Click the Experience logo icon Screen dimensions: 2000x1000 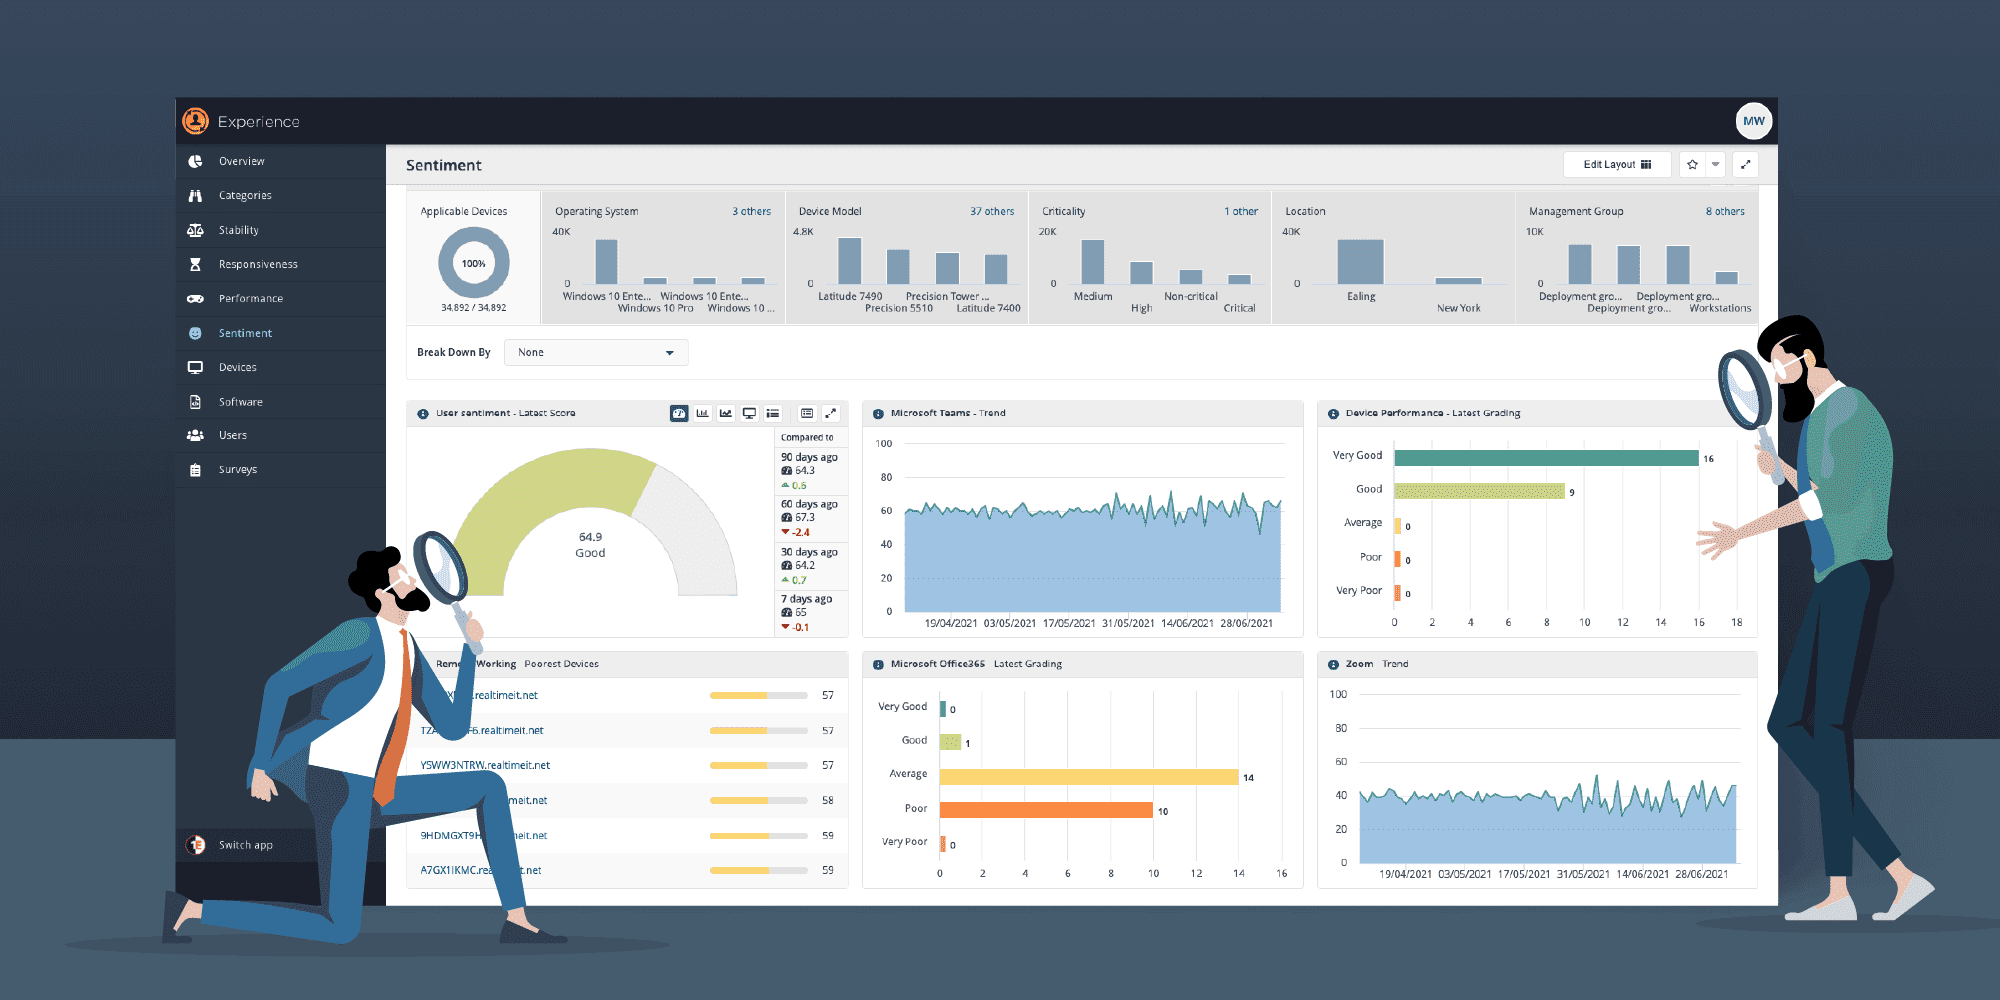coord(195,121)
